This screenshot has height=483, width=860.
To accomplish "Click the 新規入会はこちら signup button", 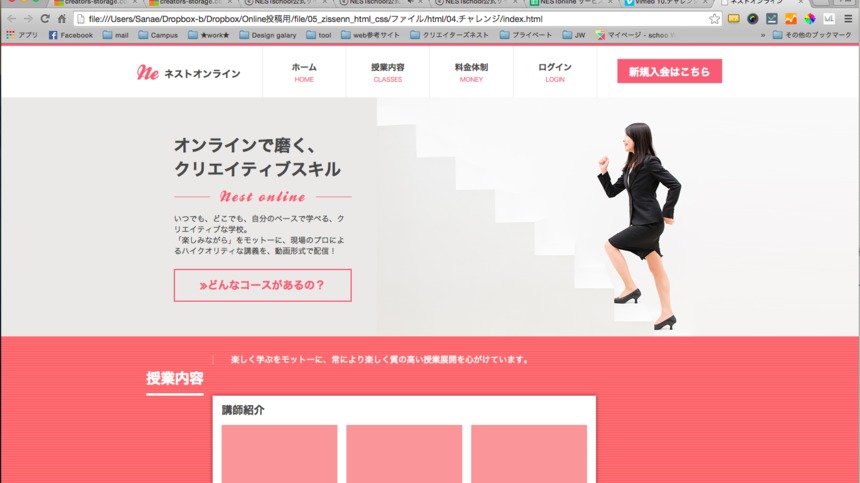I will coord(669,71).
